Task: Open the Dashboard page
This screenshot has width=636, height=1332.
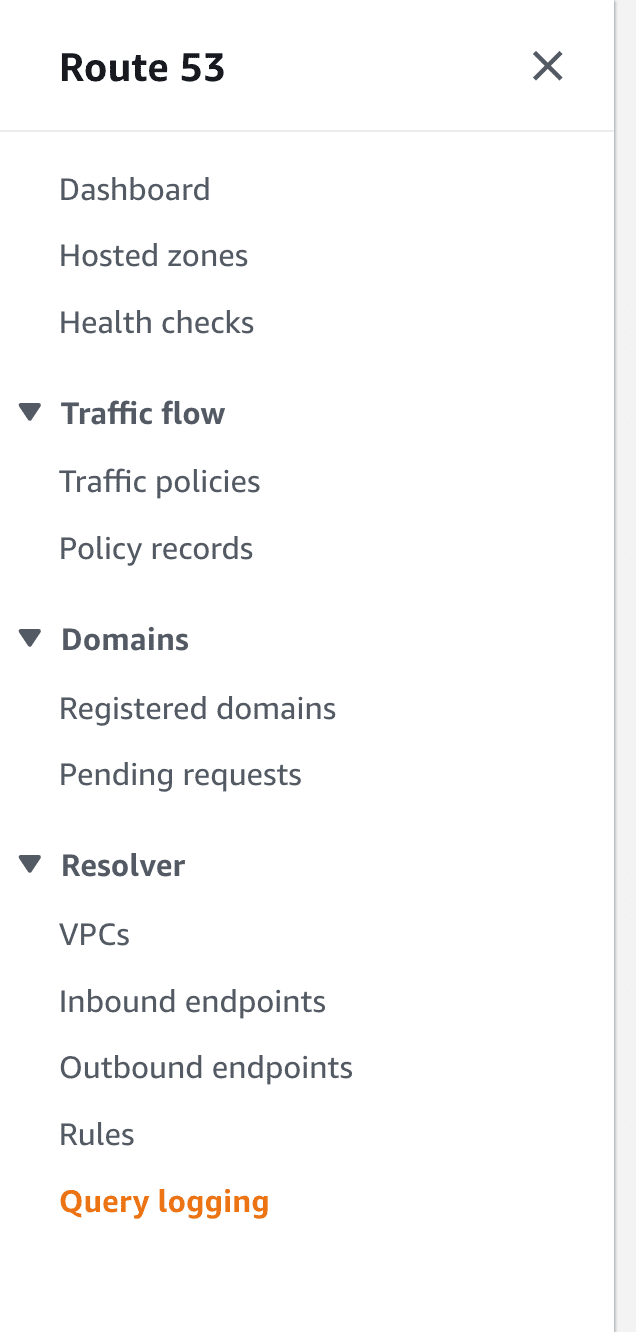Action: pyautogui.click(x=135, y=189)
